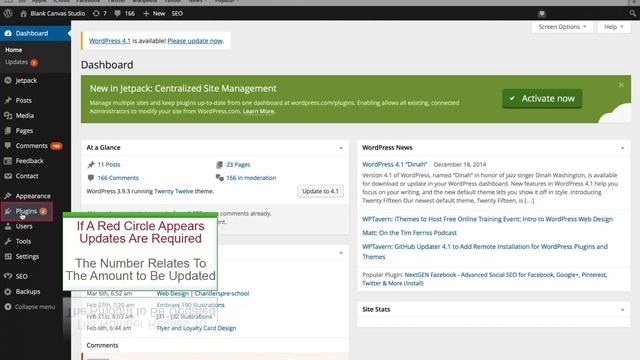Open the NextGEN Facebook plugin link

click(x=485, y=279)
